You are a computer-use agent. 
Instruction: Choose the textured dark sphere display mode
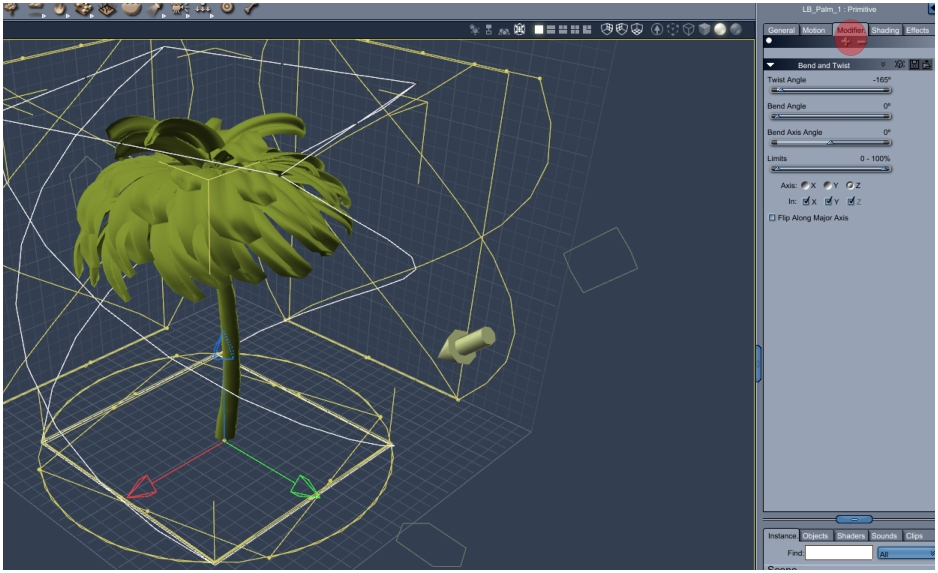[736, 29]
